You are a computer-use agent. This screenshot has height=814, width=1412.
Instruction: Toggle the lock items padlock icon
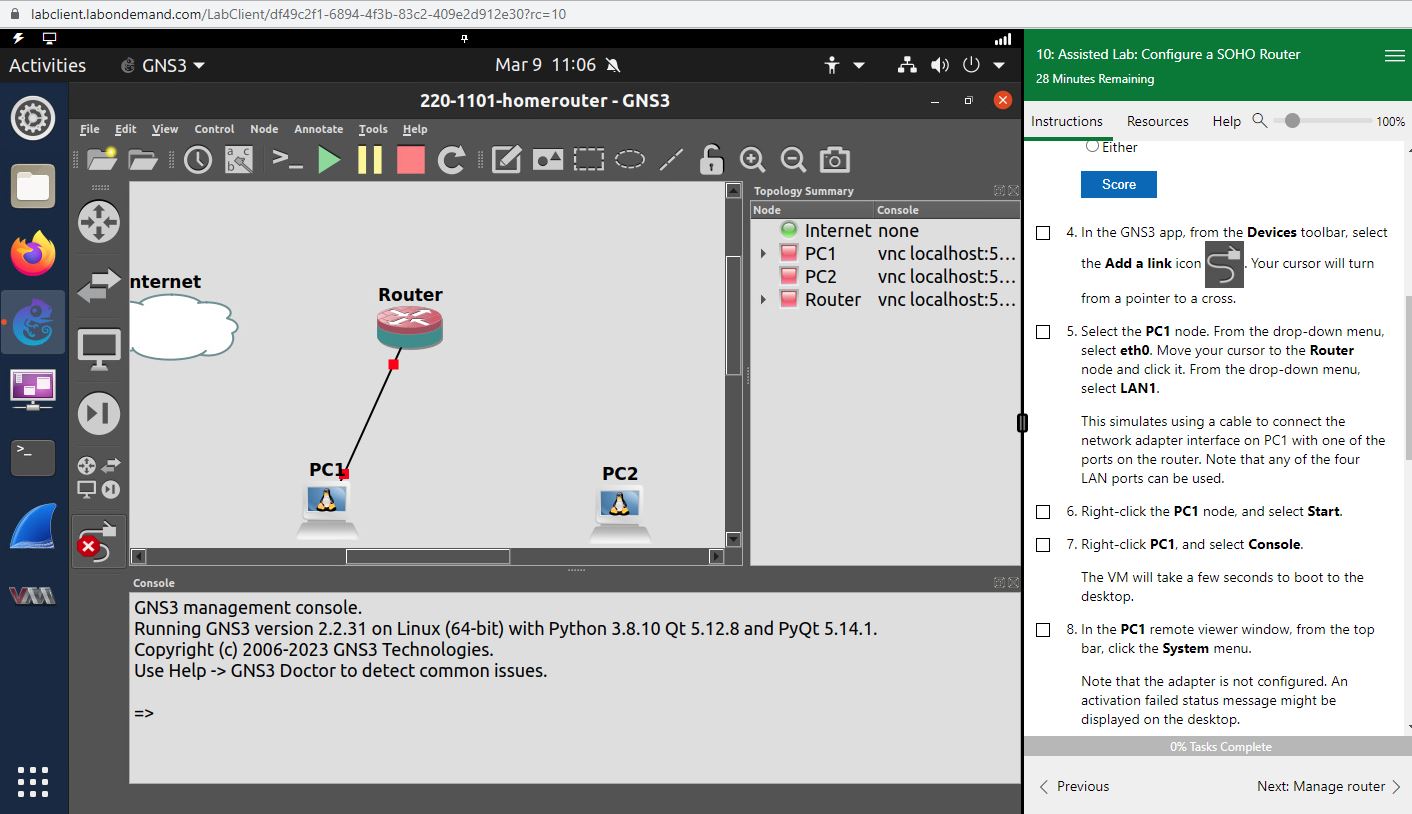tap(711, 160)
